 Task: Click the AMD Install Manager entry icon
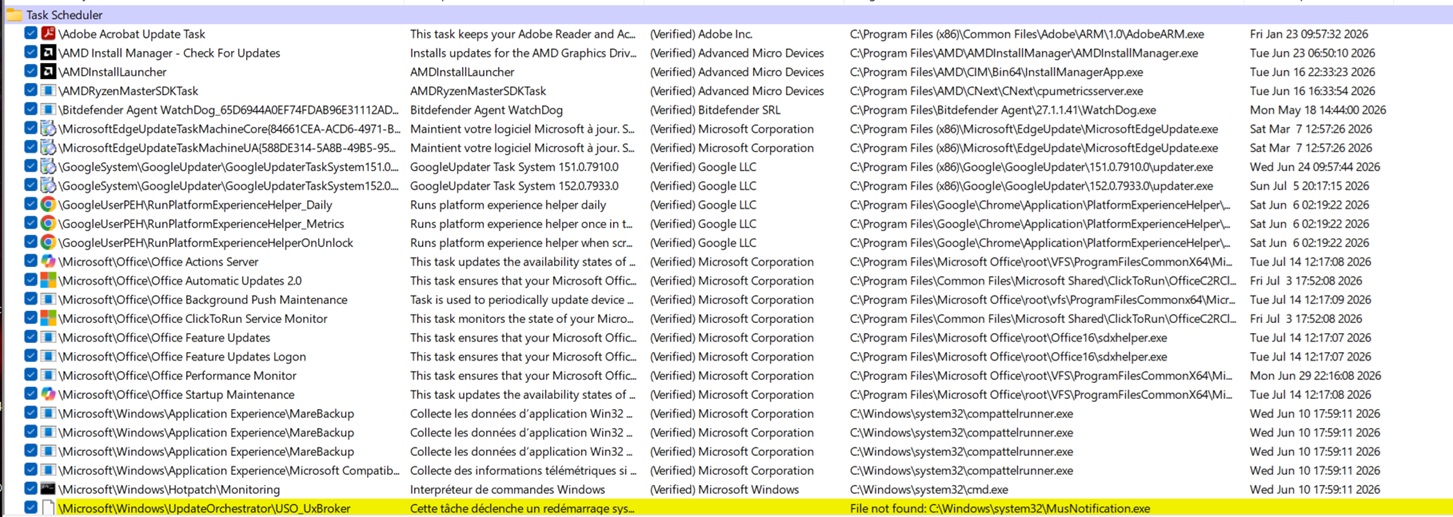[x=47, y=53]
